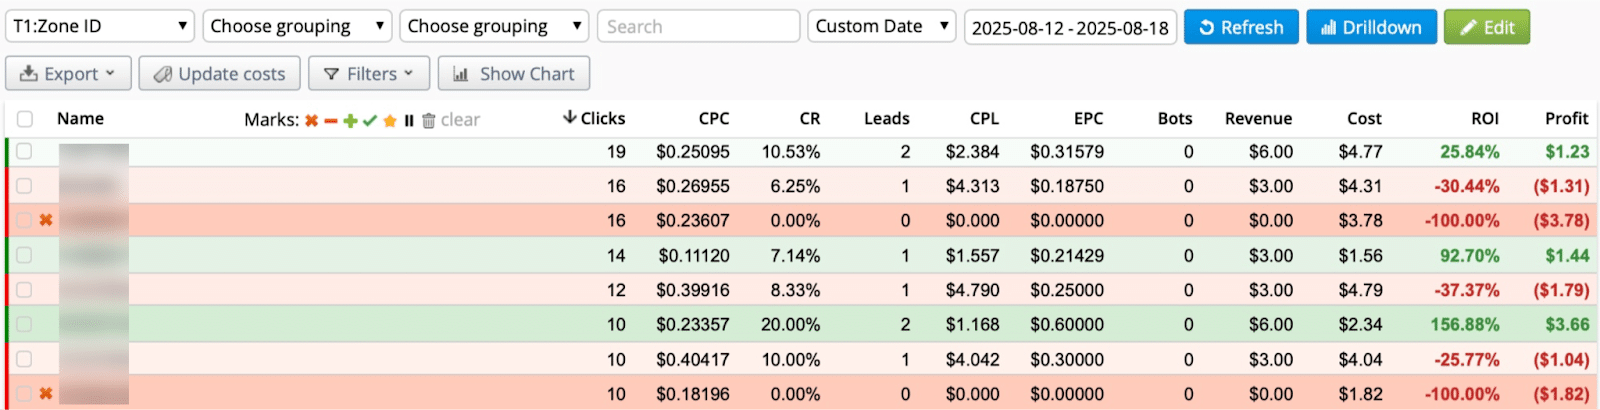Apply the green checkmark mark

370,120
